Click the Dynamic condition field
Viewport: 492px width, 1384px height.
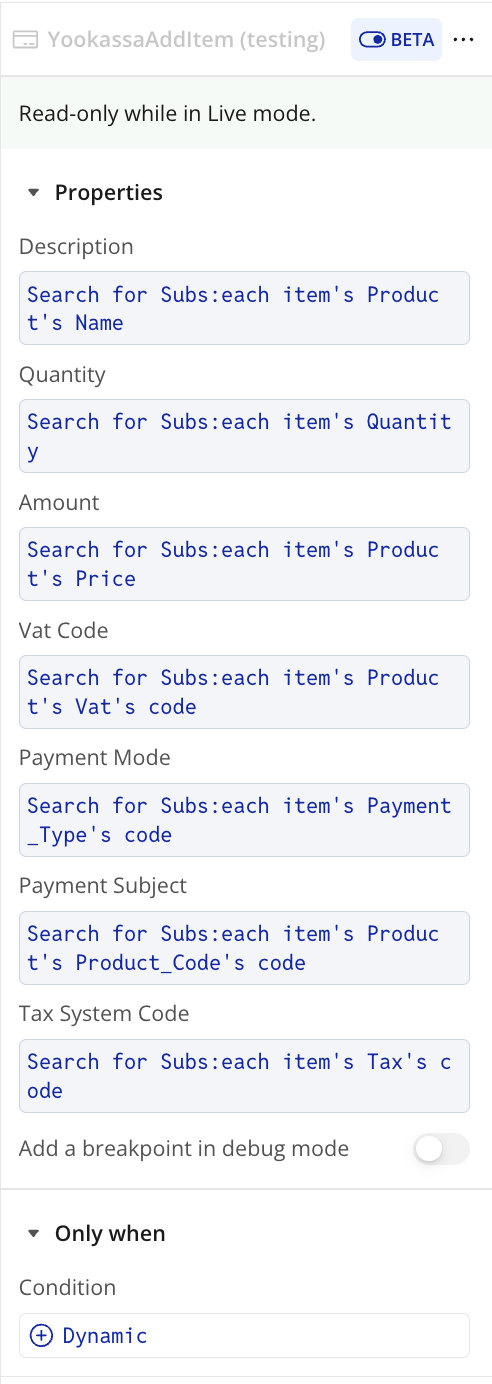[x=244, y=1336]
